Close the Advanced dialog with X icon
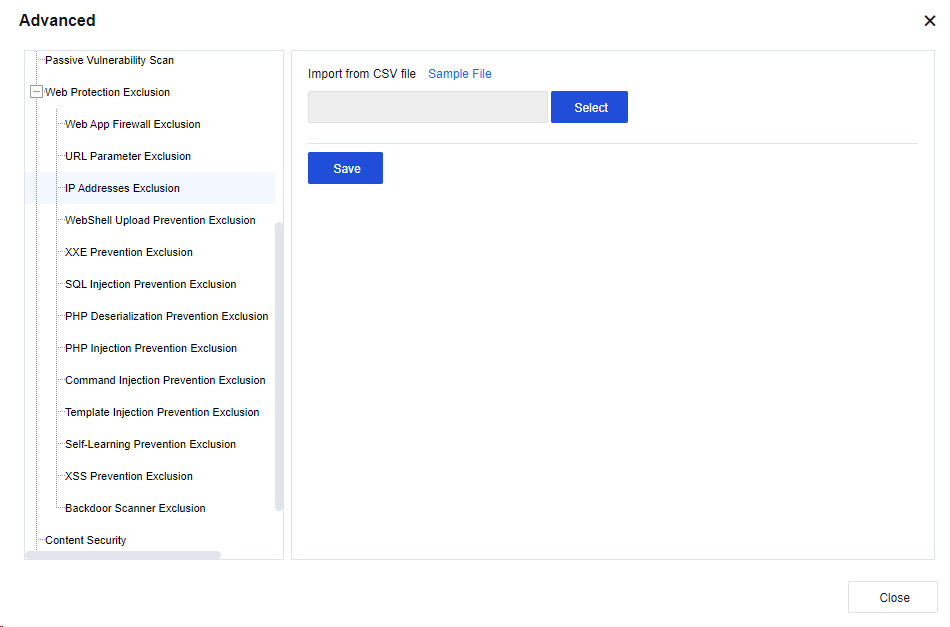 [x=929, y=21]
